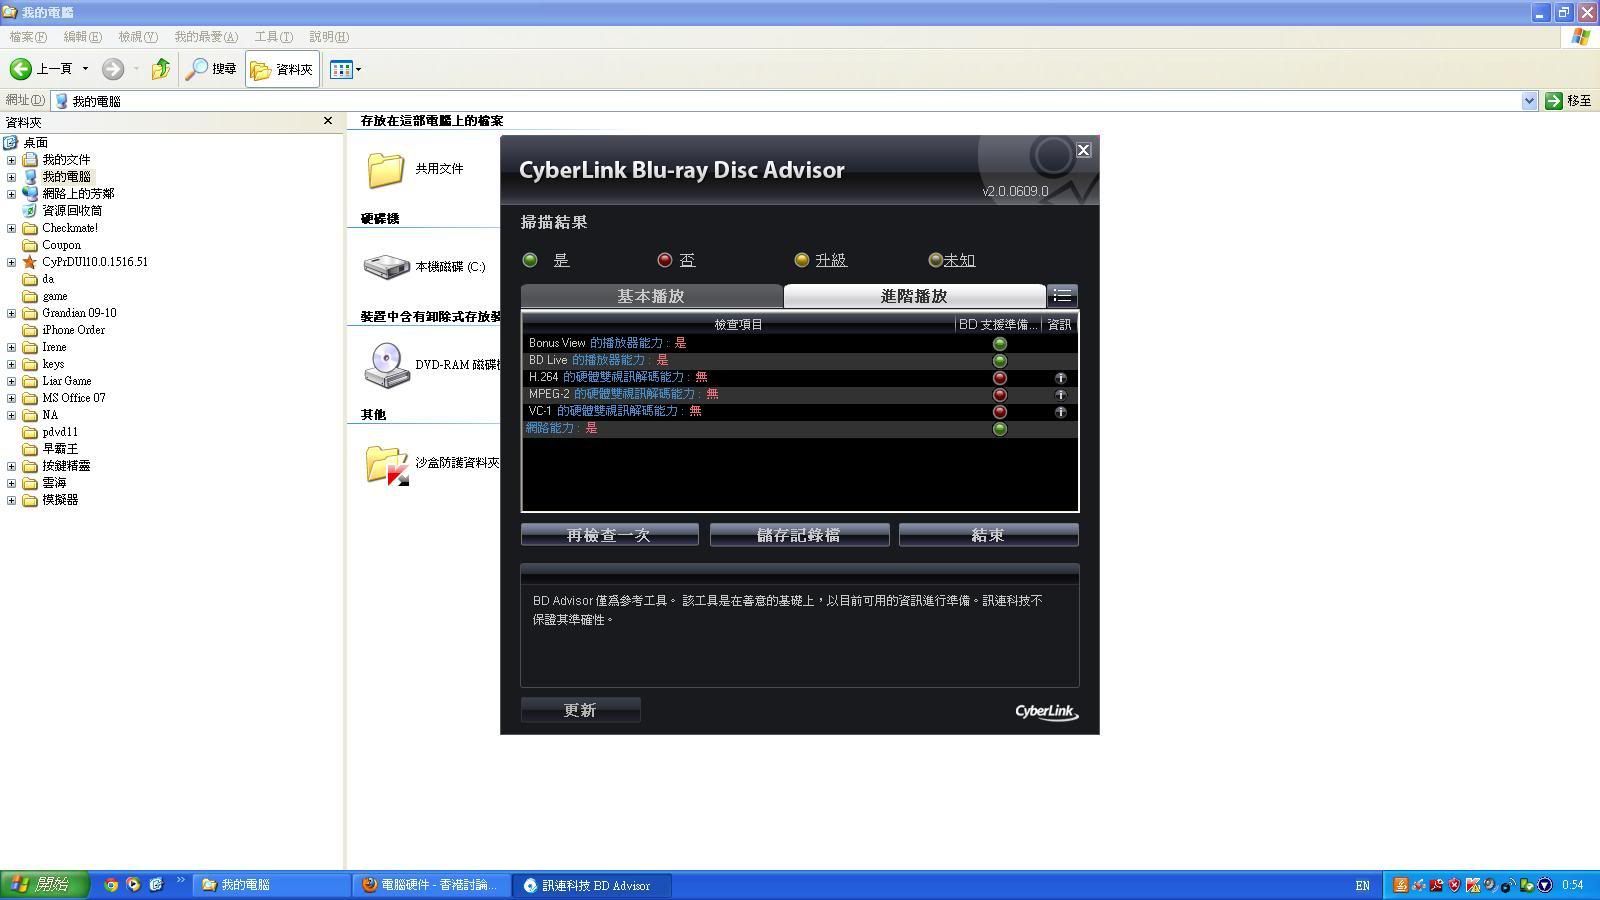Expand the 模擬器 folder node
The height and width of the screenshot is (900, 1600).
click(x=11, y=500)
